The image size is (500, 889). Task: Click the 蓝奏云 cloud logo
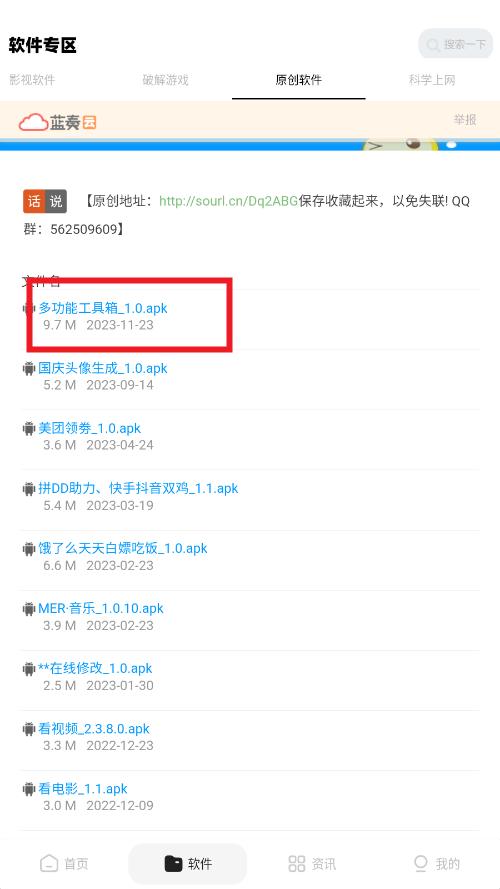57,122
